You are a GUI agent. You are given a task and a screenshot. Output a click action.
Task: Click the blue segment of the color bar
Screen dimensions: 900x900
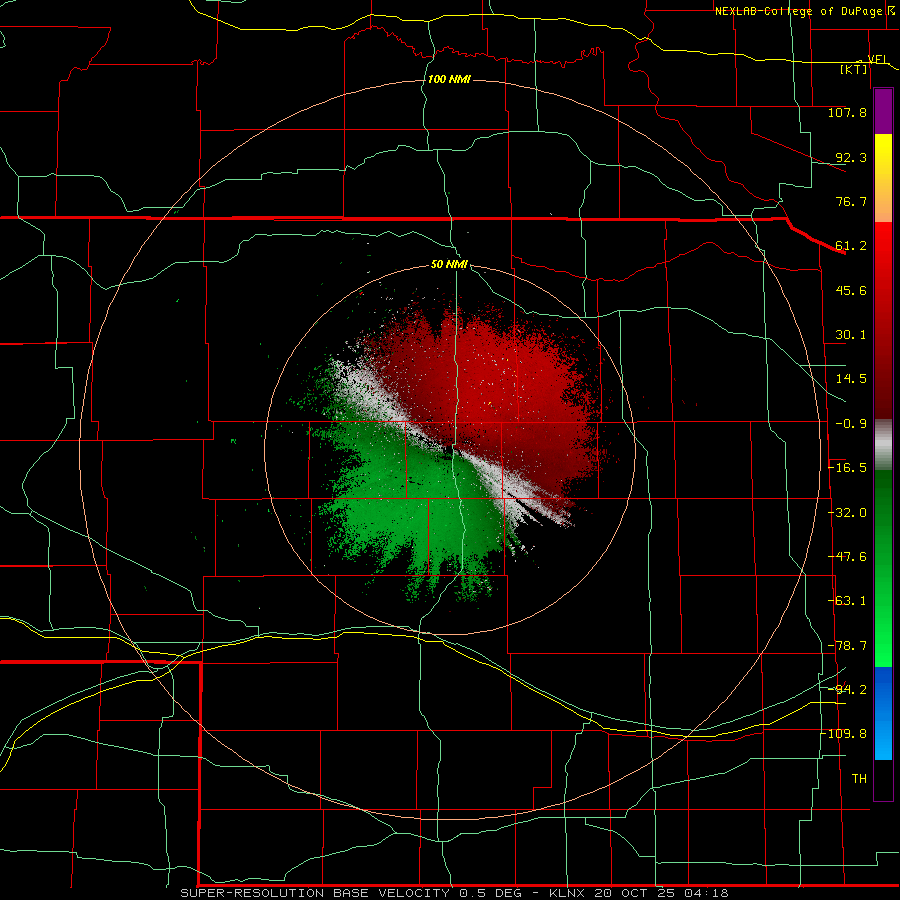click(x=883, y=713)
